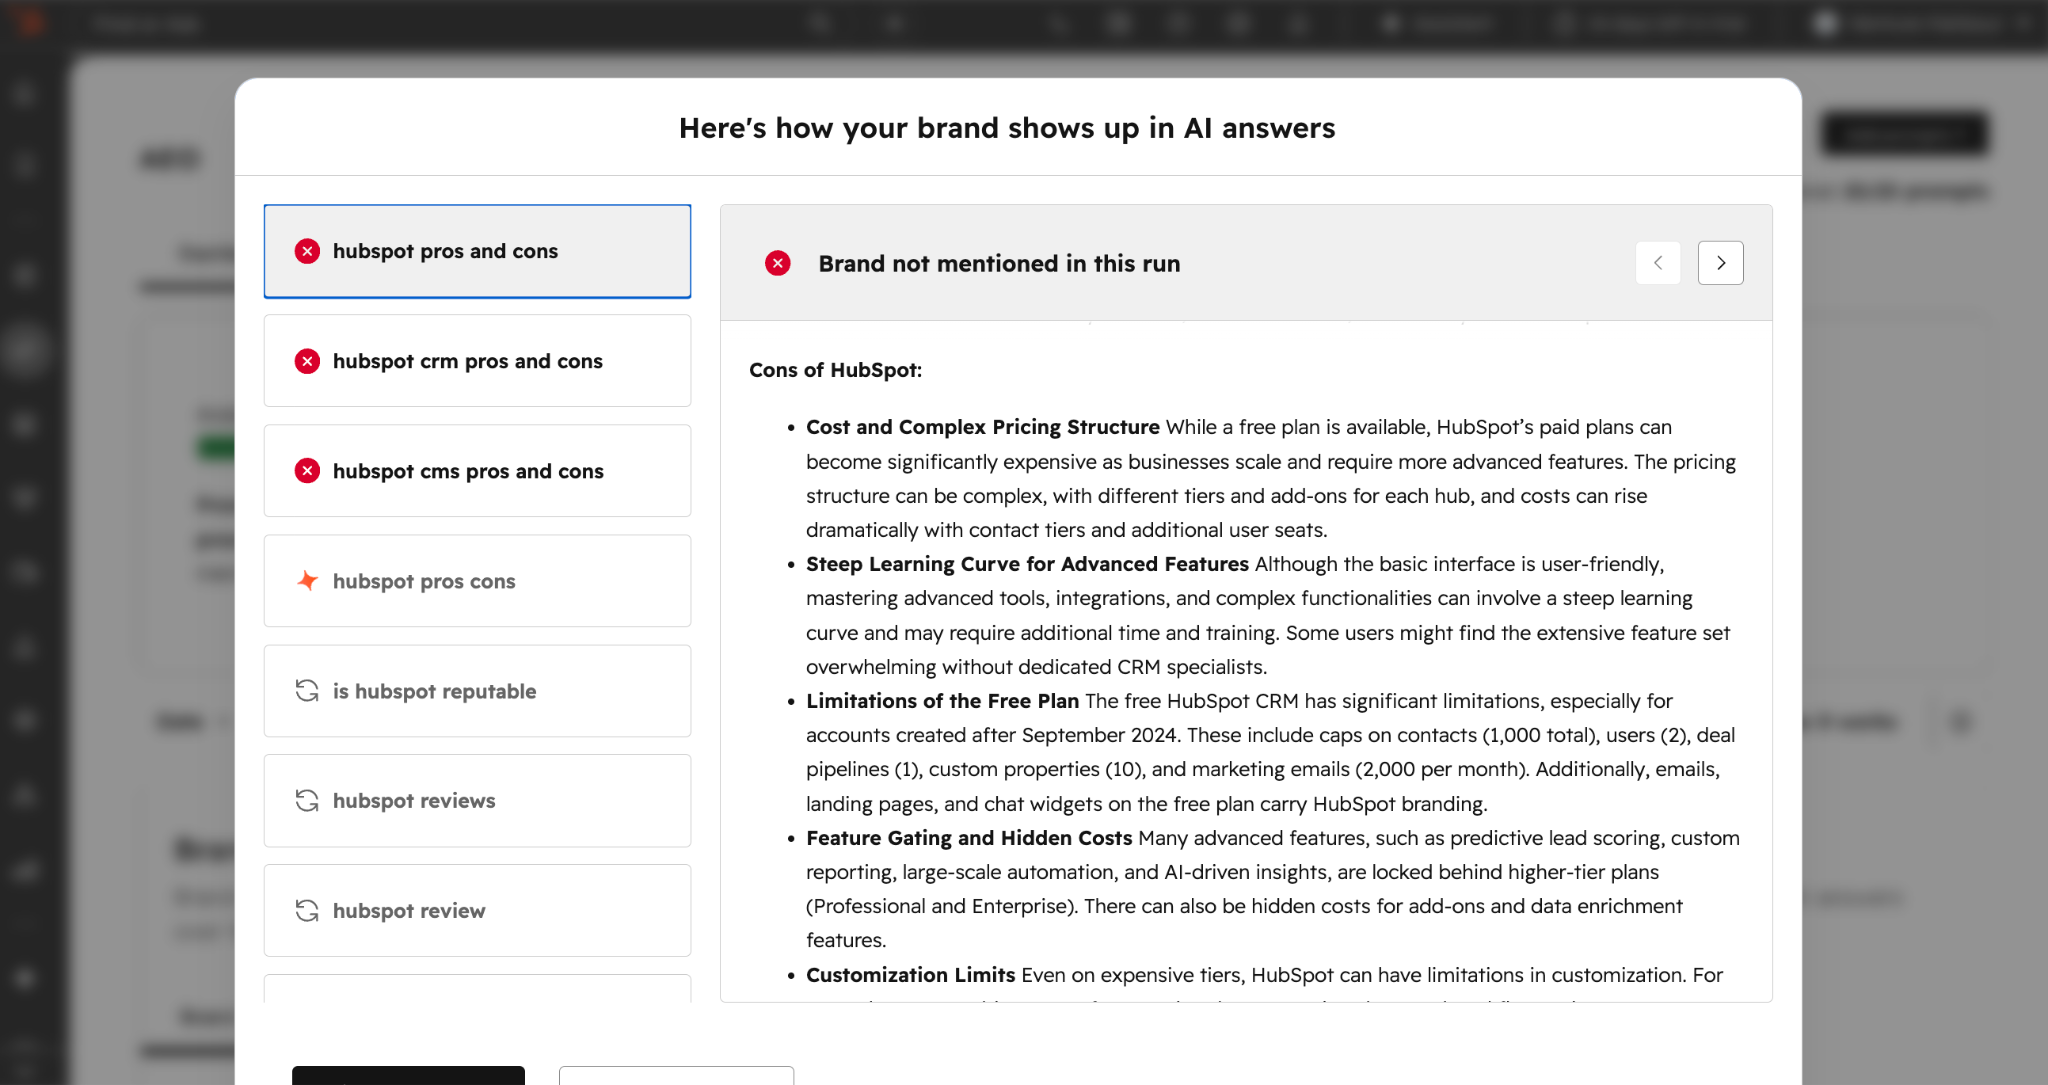Select the 'hubspot cms pros and cons' prompt
The height and width of the screenshot is (1085, 2048).
[477, 471]
